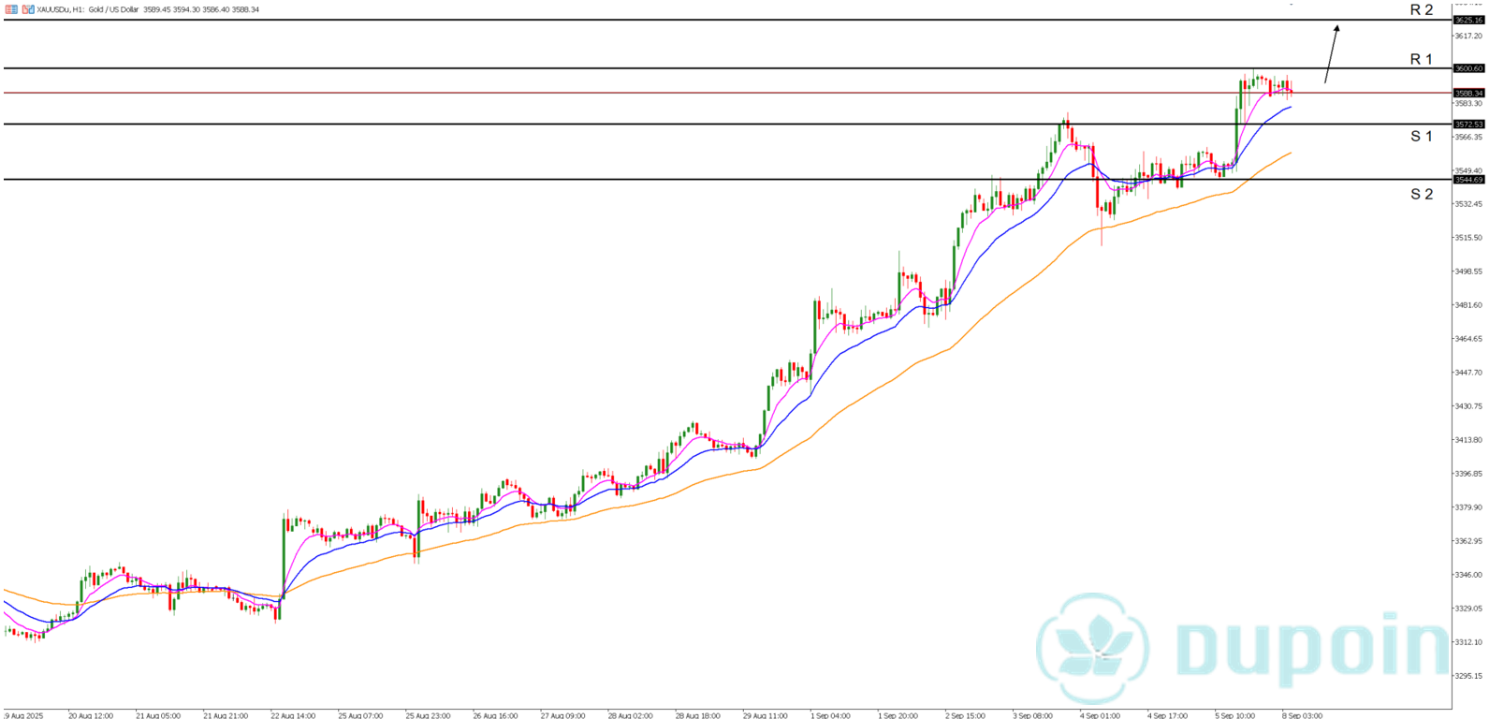Click the 3 Sep 08:00 time label
This screenshot has height=719, width=1489.
(1034, 716)
